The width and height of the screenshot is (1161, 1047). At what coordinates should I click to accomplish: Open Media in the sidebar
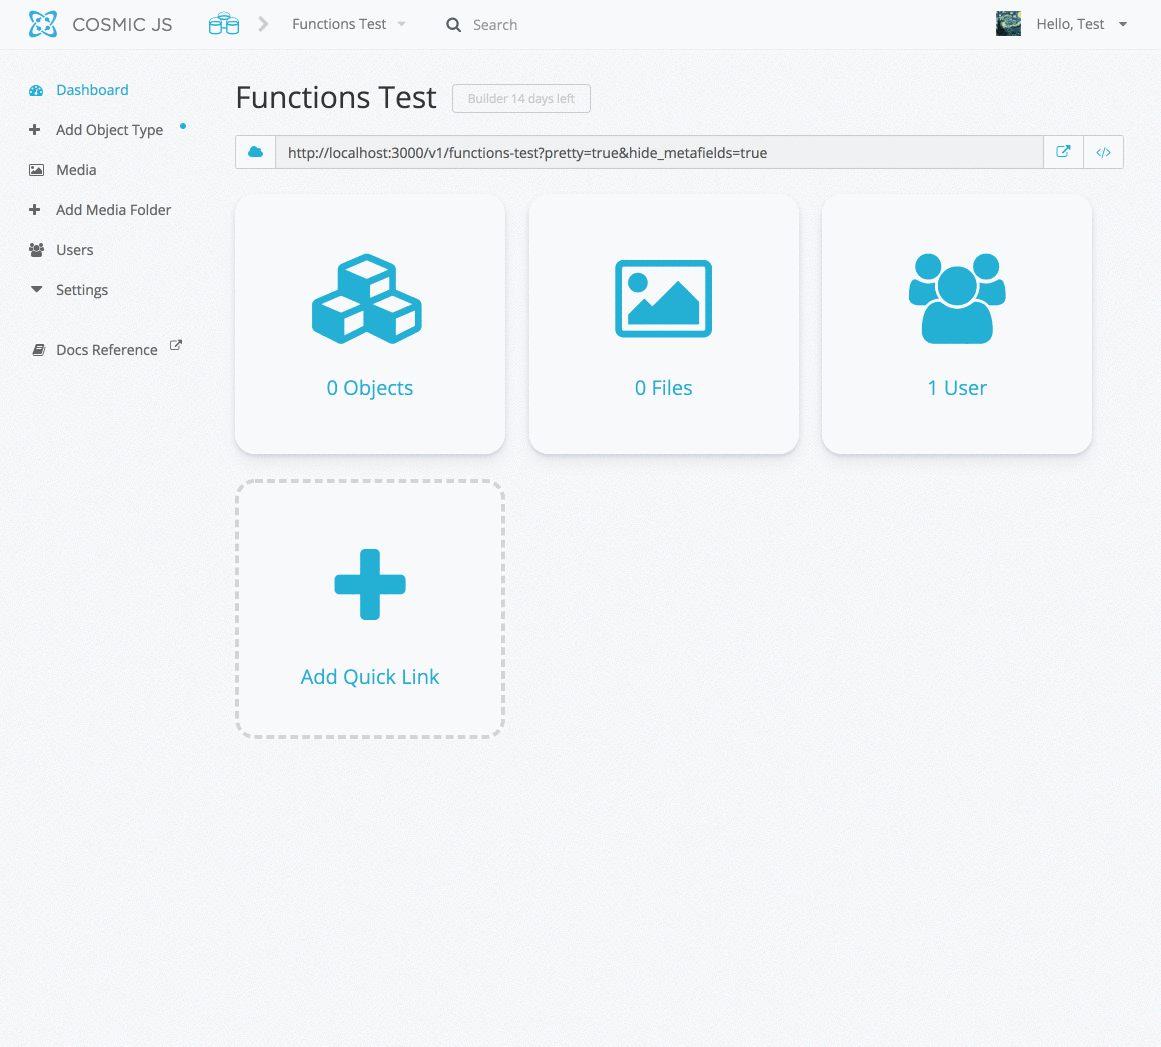pyautogui.click(x=76, y=170)
